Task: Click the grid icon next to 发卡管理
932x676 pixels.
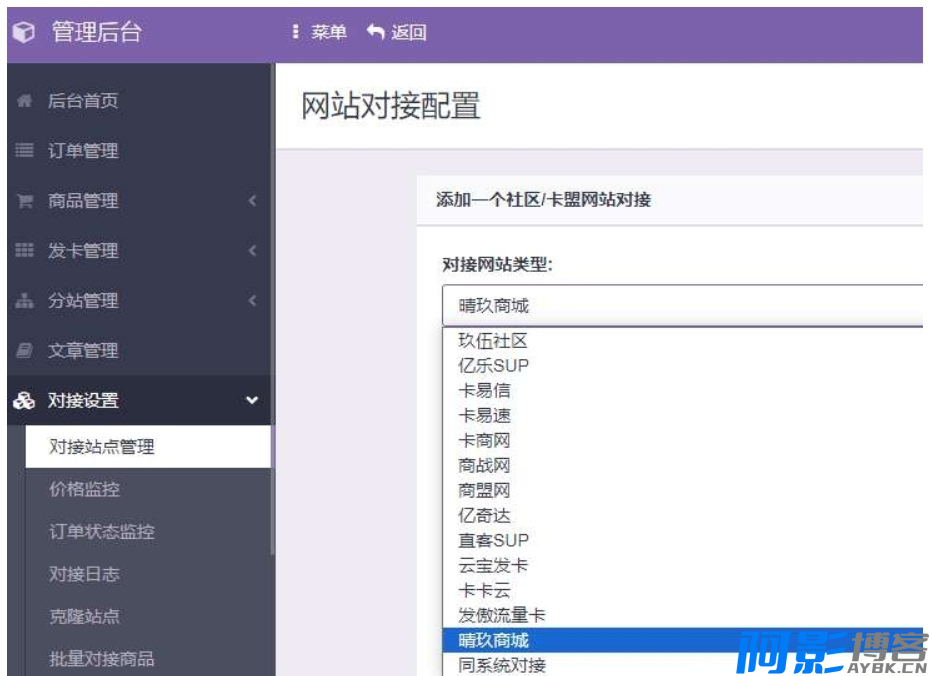Action: [x=24, y=250]
